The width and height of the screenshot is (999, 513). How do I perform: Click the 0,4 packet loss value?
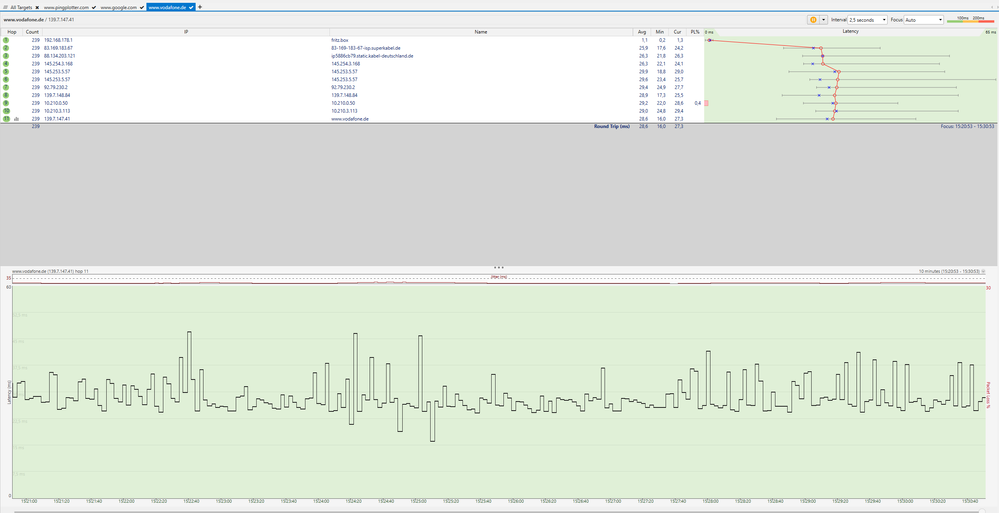point(698,103)
